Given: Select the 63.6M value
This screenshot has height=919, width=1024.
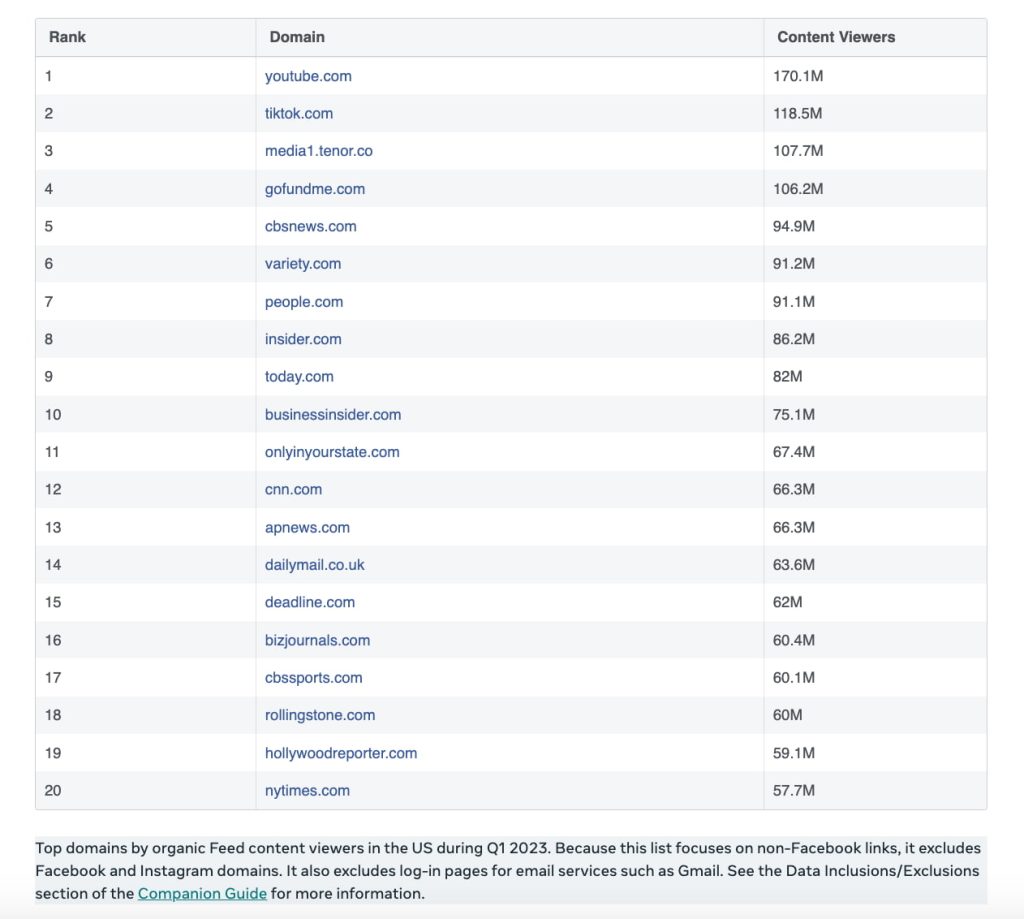Looking at the screenshot, I should tap(793, 564).
